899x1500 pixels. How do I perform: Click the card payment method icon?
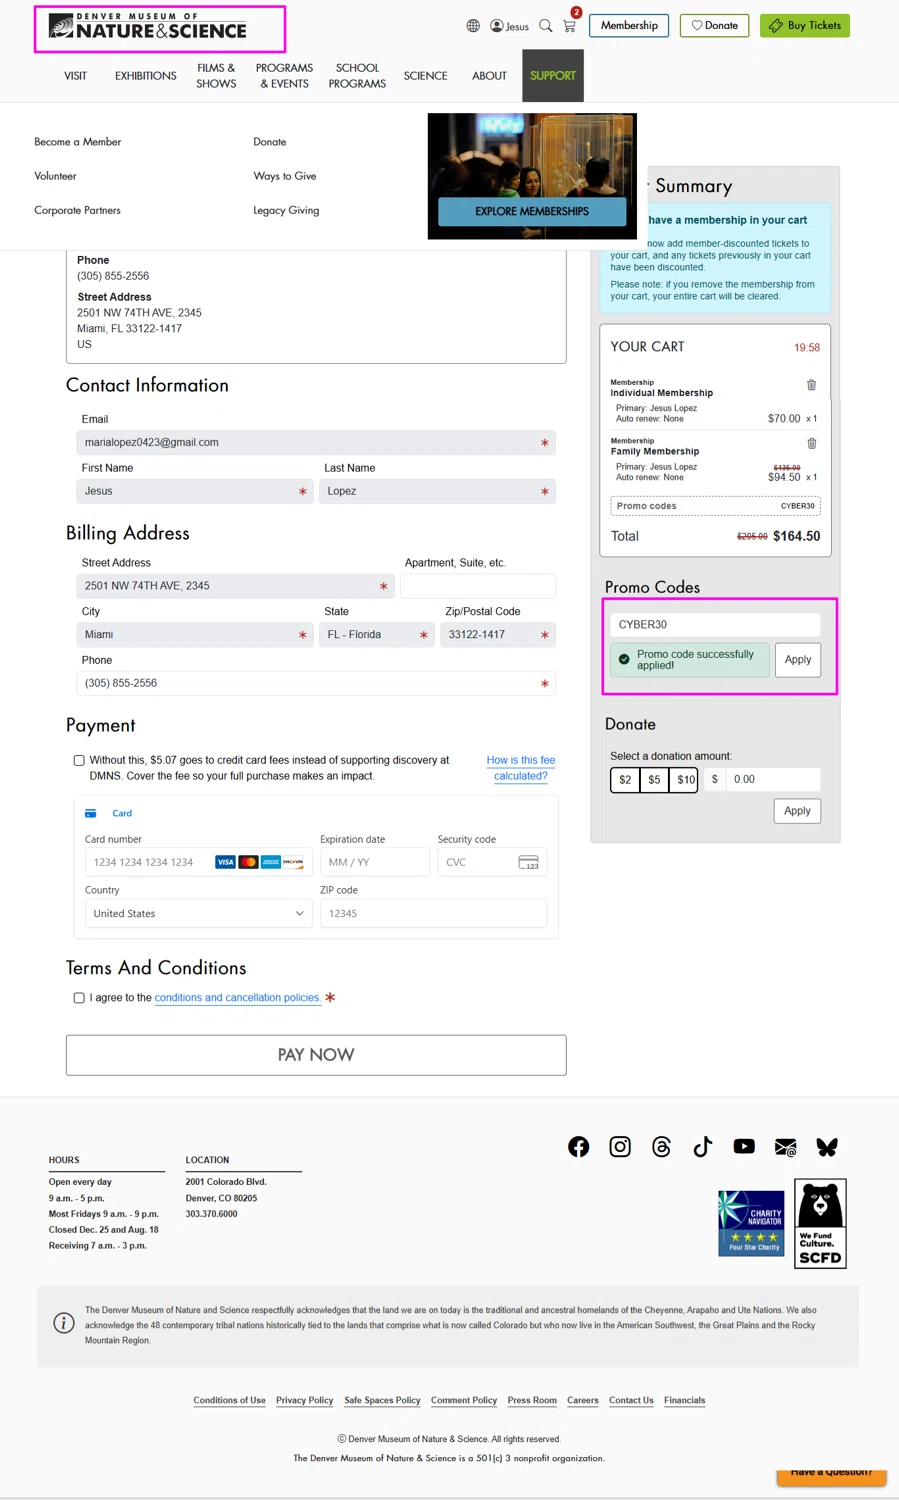(91, 813)
